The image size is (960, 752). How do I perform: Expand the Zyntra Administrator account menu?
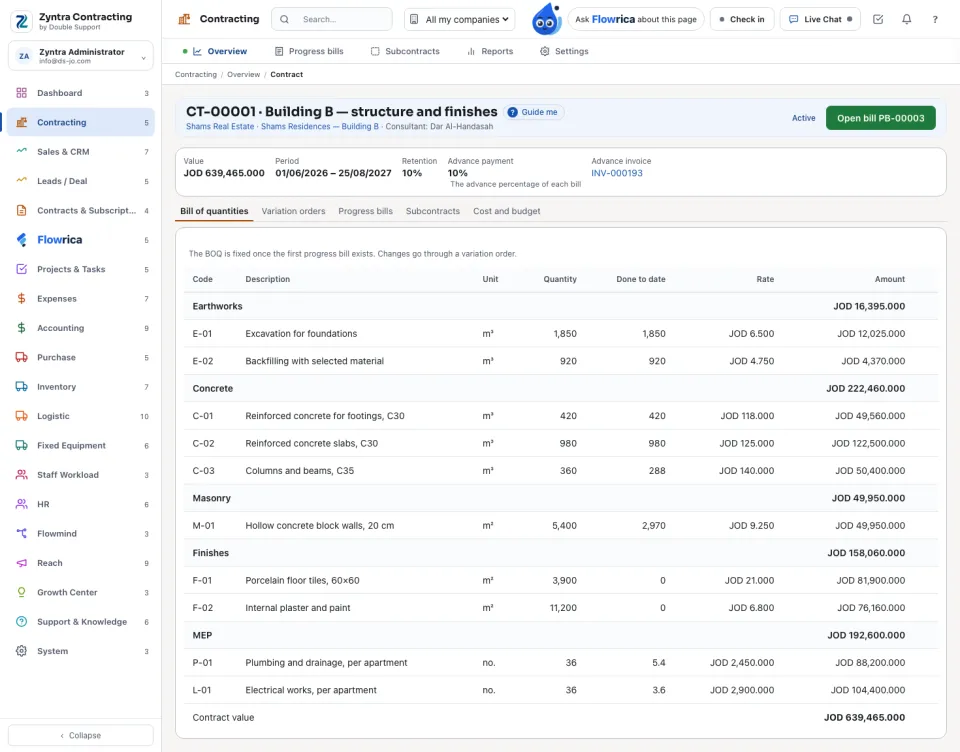click(x=81, y=56)
